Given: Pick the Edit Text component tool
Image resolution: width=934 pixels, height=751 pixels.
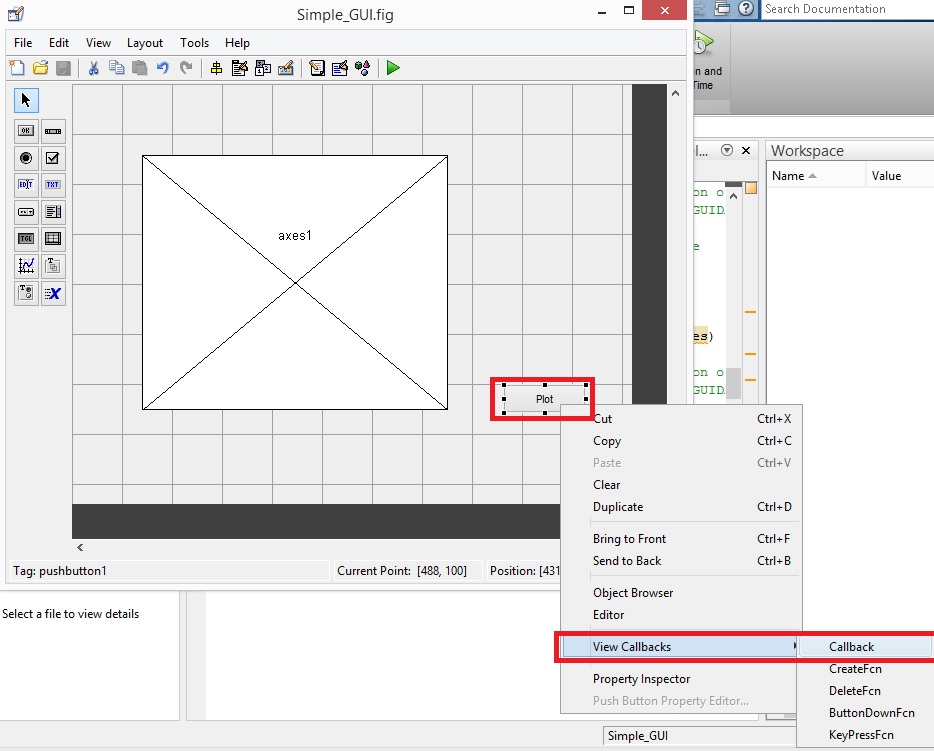Looking at the screenshot, I should [x=26, y=185].
